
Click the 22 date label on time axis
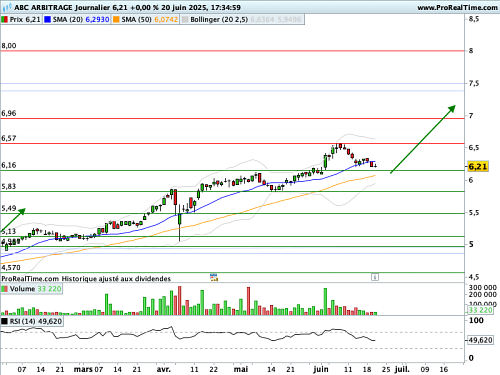click(214, 369)
